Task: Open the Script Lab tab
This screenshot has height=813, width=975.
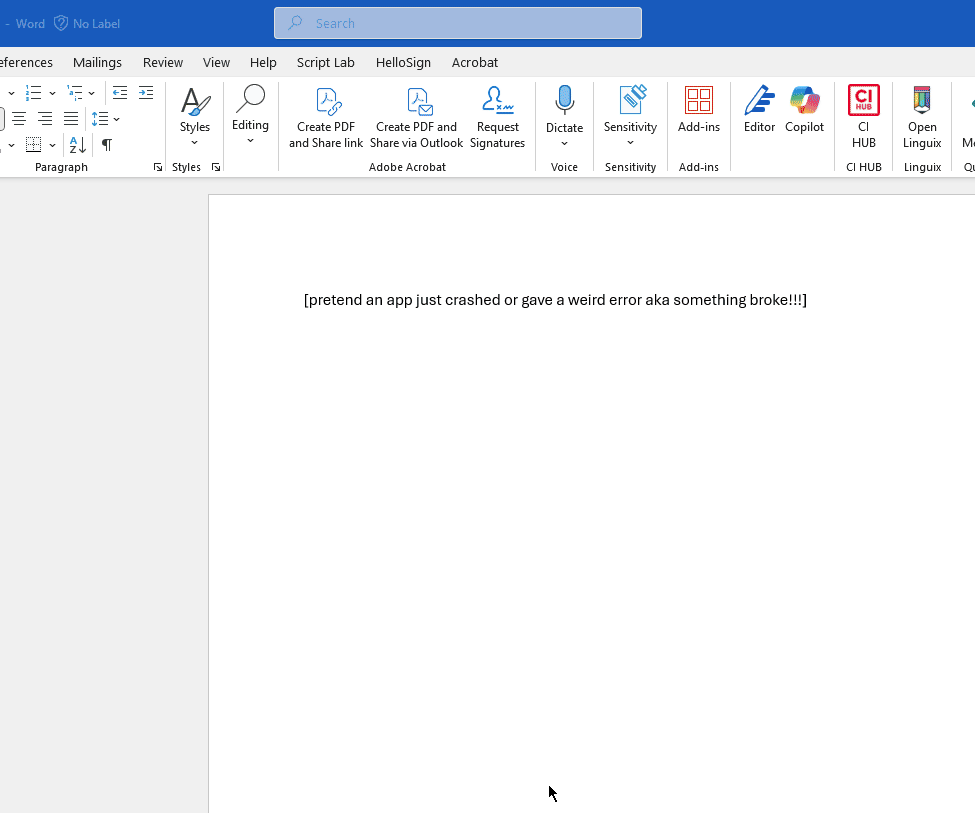Action: pyautogui.click(x=326, y=63)
